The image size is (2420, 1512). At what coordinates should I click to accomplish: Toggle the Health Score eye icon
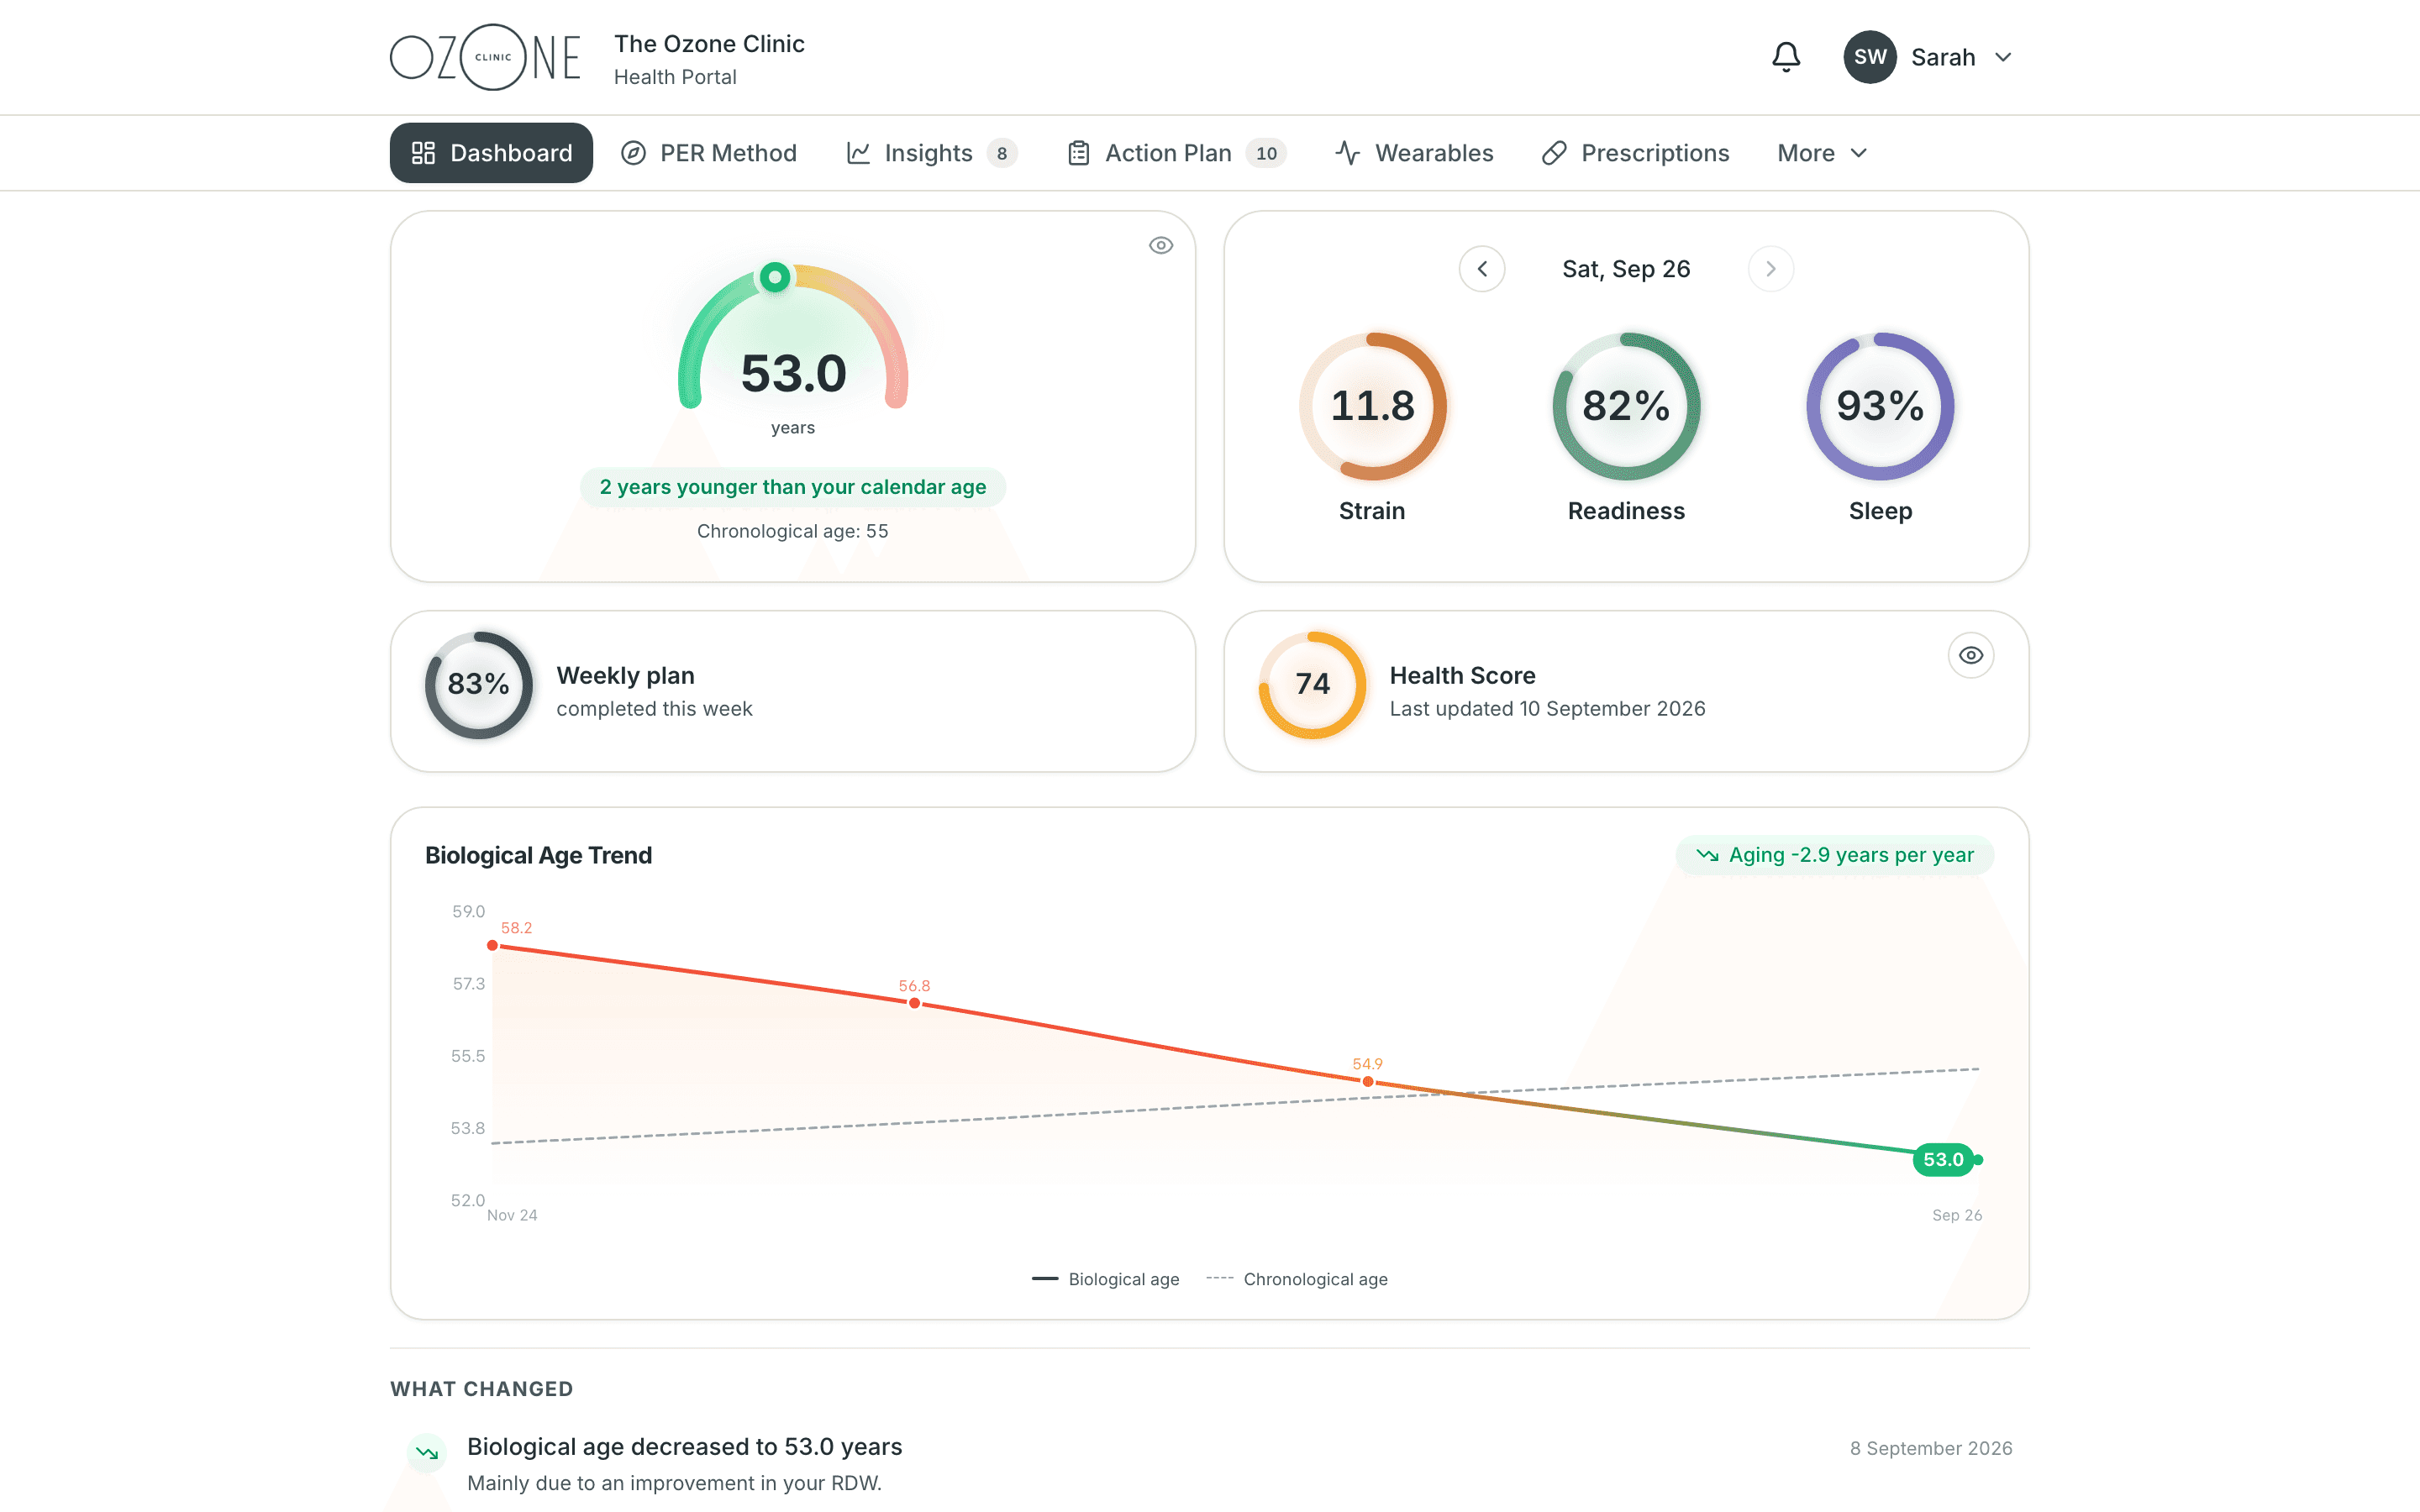pos(1971,655)
